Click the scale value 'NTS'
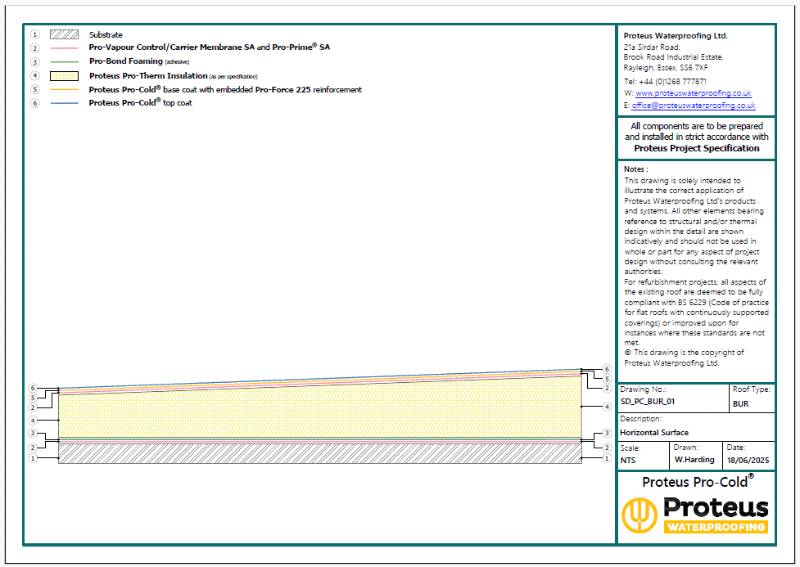 (x=628, y=460)
